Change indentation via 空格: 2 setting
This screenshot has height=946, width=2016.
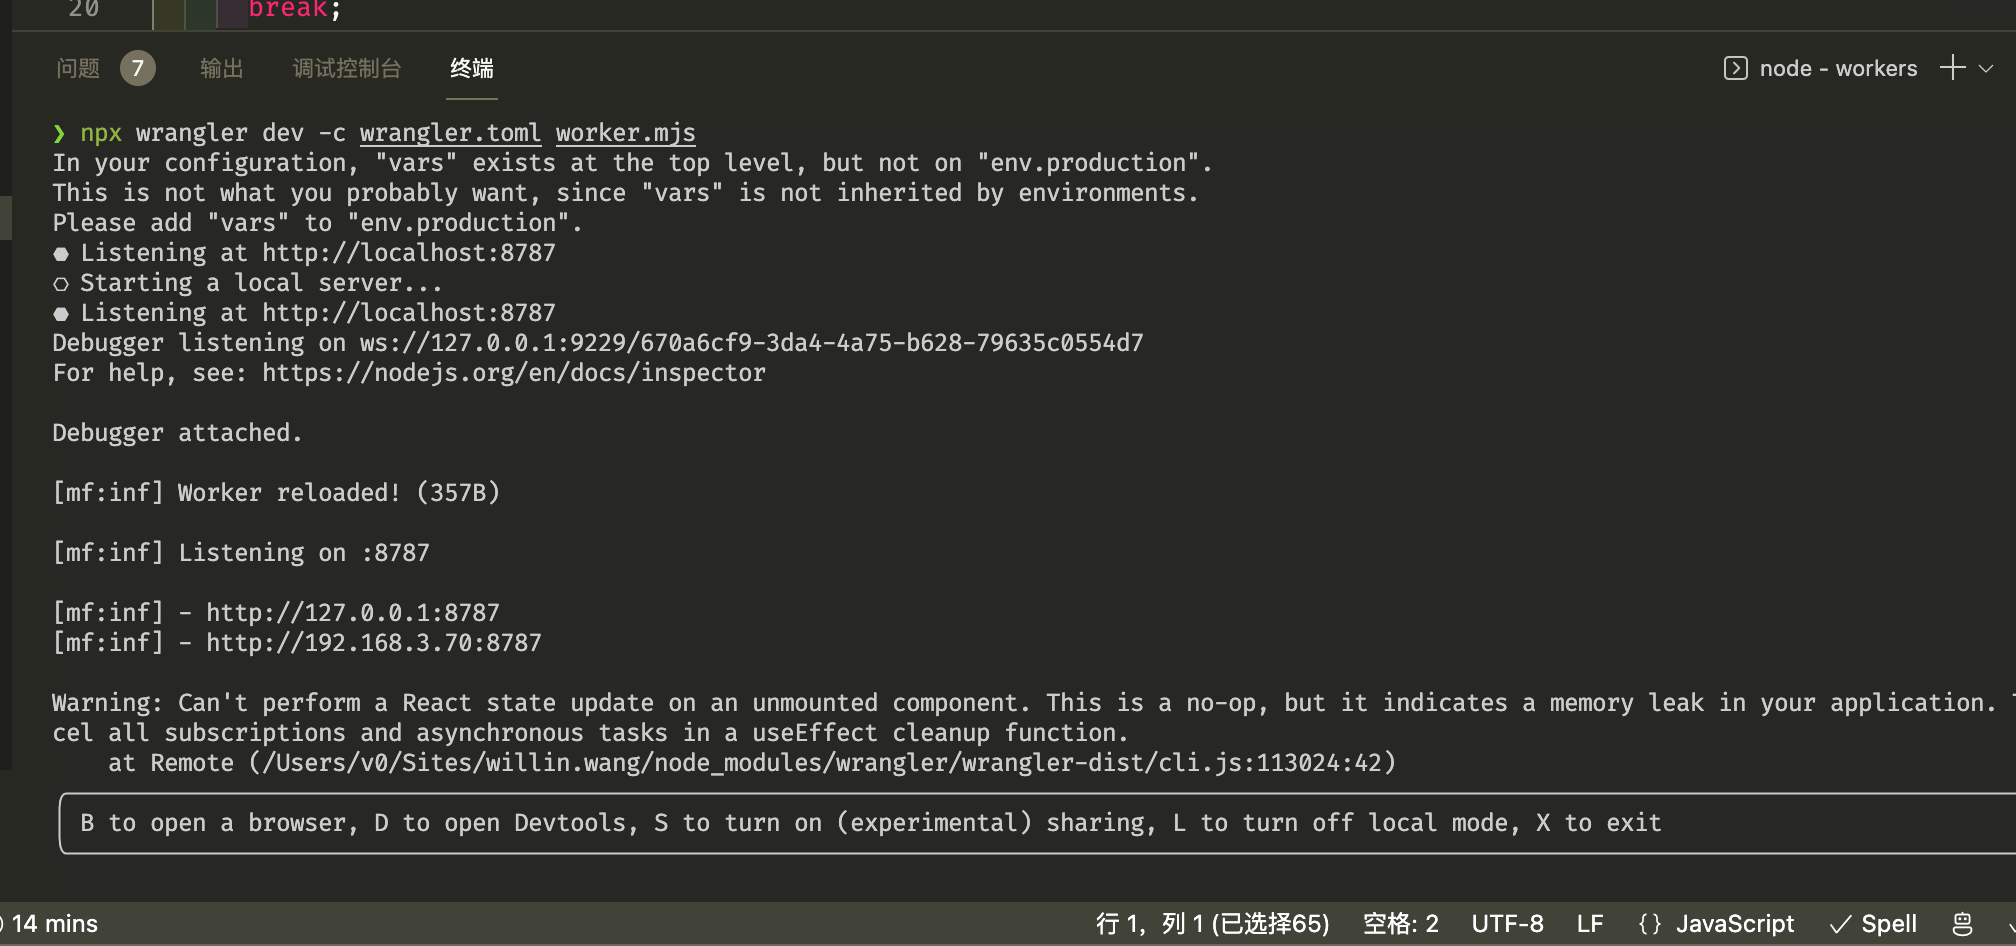pyautogui.click(x=1401, y=923)
